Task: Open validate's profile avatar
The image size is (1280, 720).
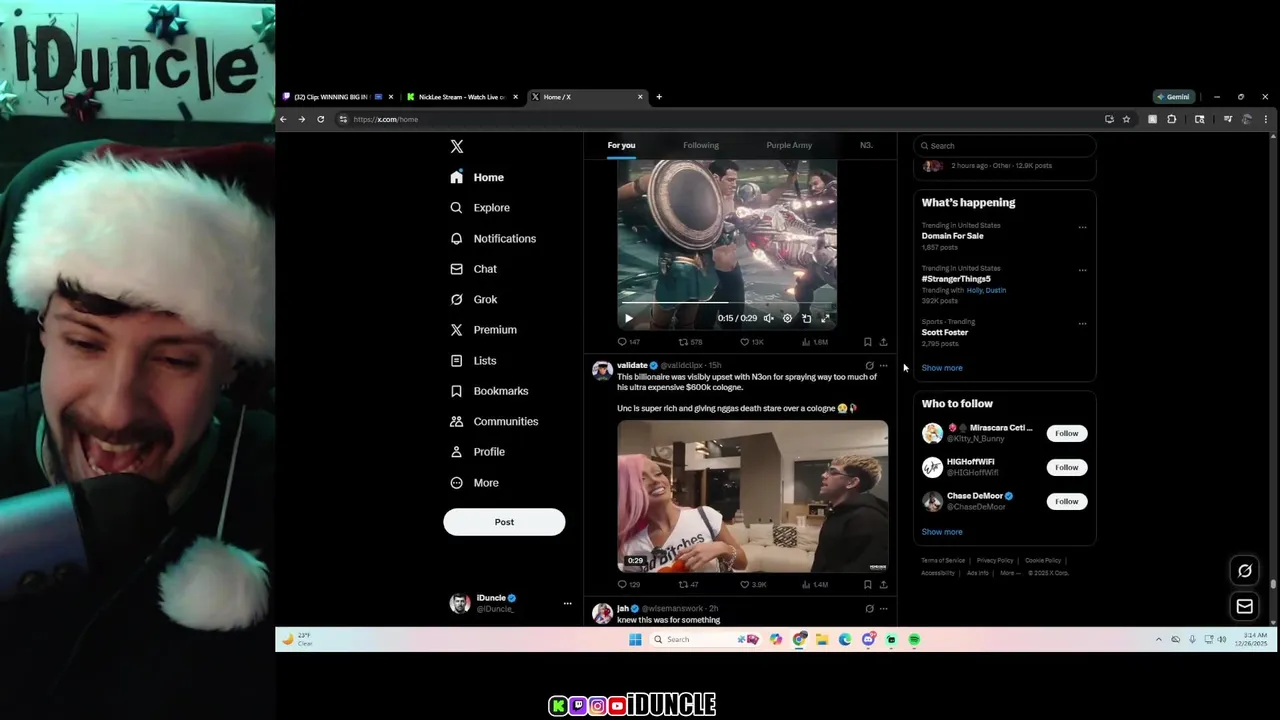Action: point(602,371)
